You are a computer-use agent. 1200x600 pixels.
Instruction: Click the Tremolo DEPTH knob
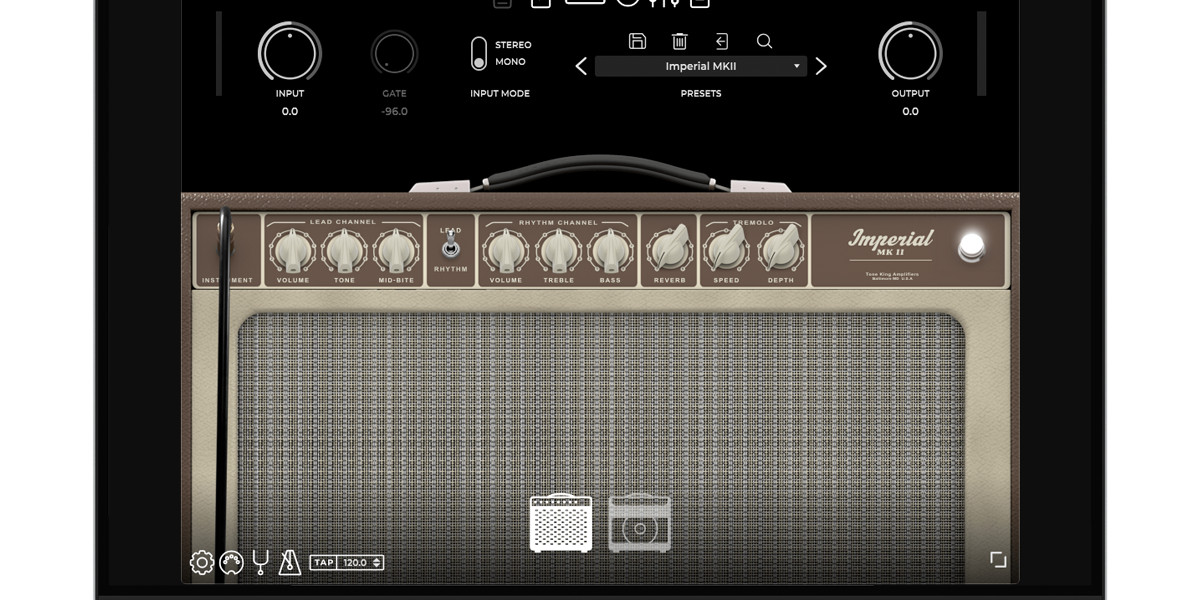click(781, 248)
